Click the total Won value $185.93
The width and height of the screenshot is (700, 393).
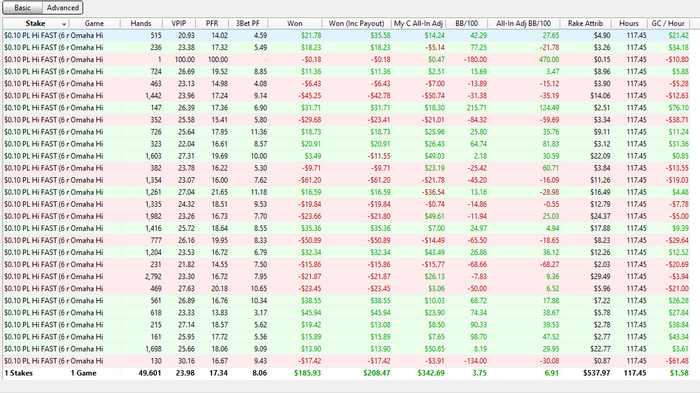click(x=308, y=373)
